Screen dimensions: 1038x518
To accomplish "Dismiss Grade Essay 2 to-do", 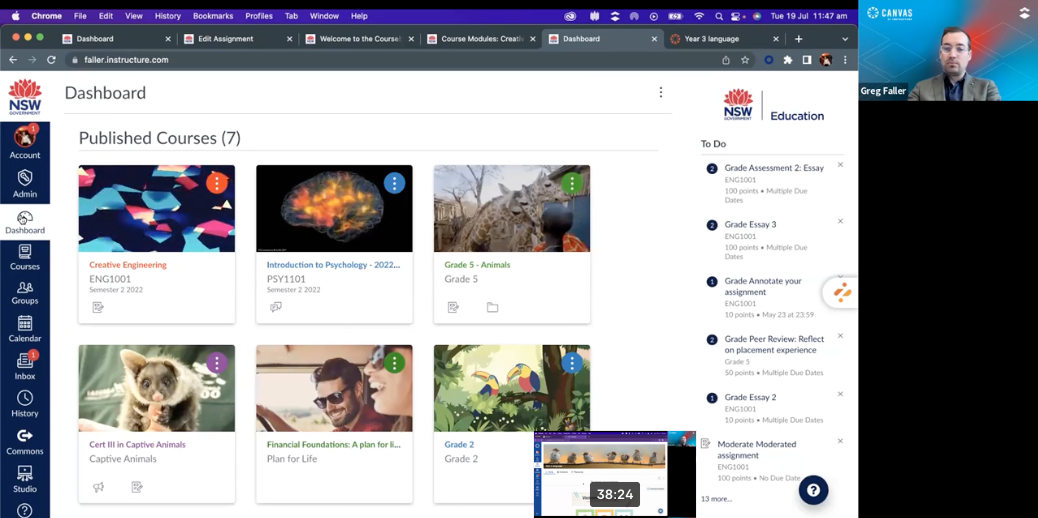I will [840, 394].
